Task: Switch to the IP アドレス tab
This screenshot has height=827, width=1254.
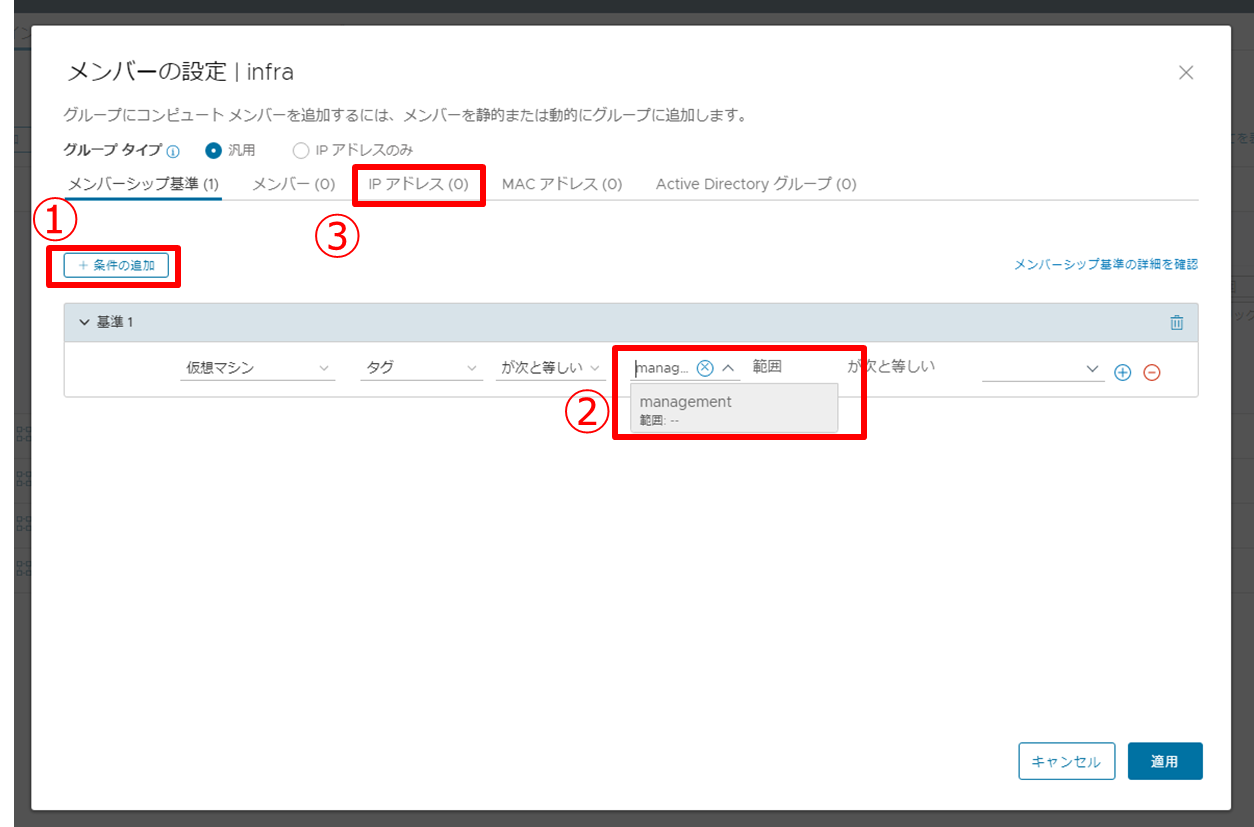Action: coord(418,184)
